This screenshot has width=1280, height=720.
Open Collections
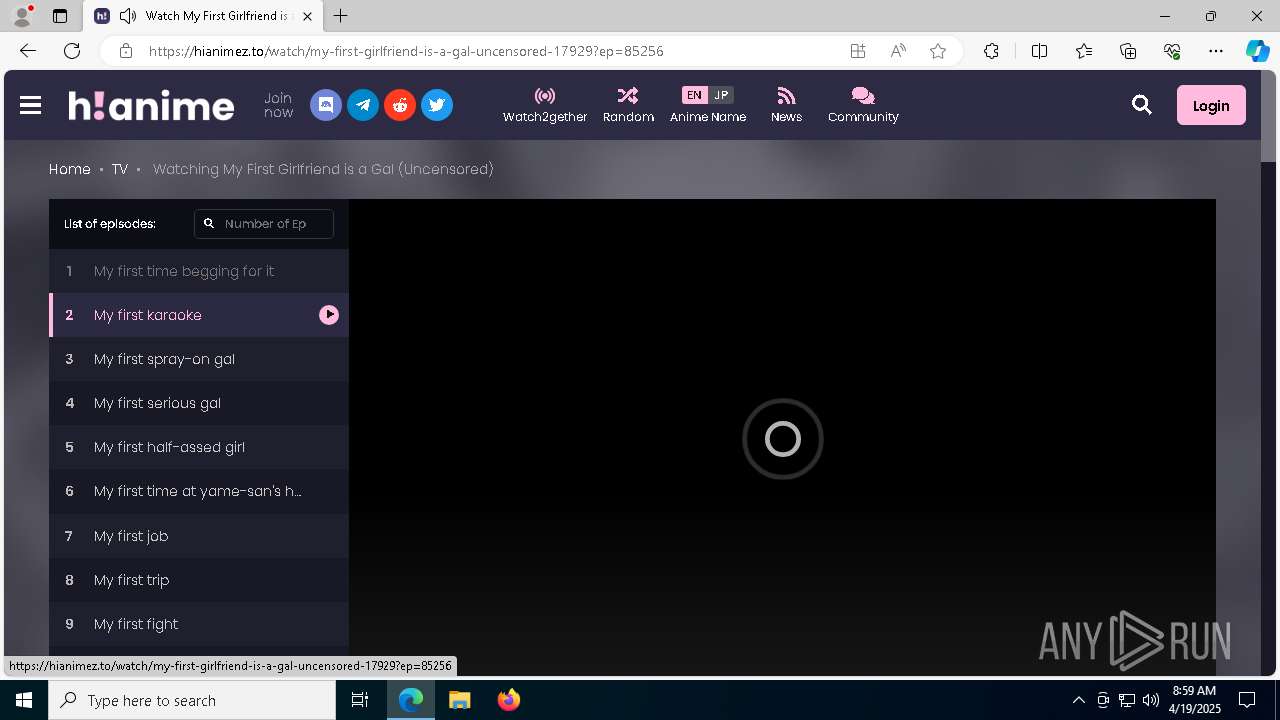1128,51
